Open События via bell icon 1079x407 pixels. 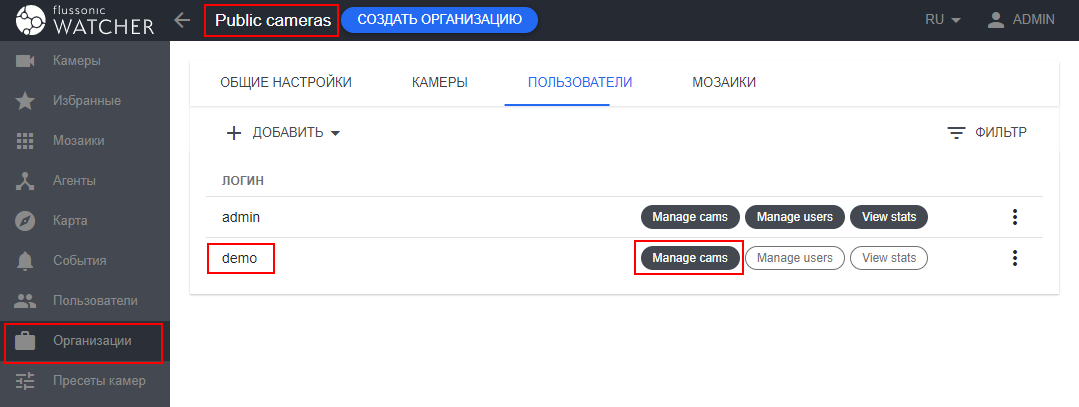(27, 261)
